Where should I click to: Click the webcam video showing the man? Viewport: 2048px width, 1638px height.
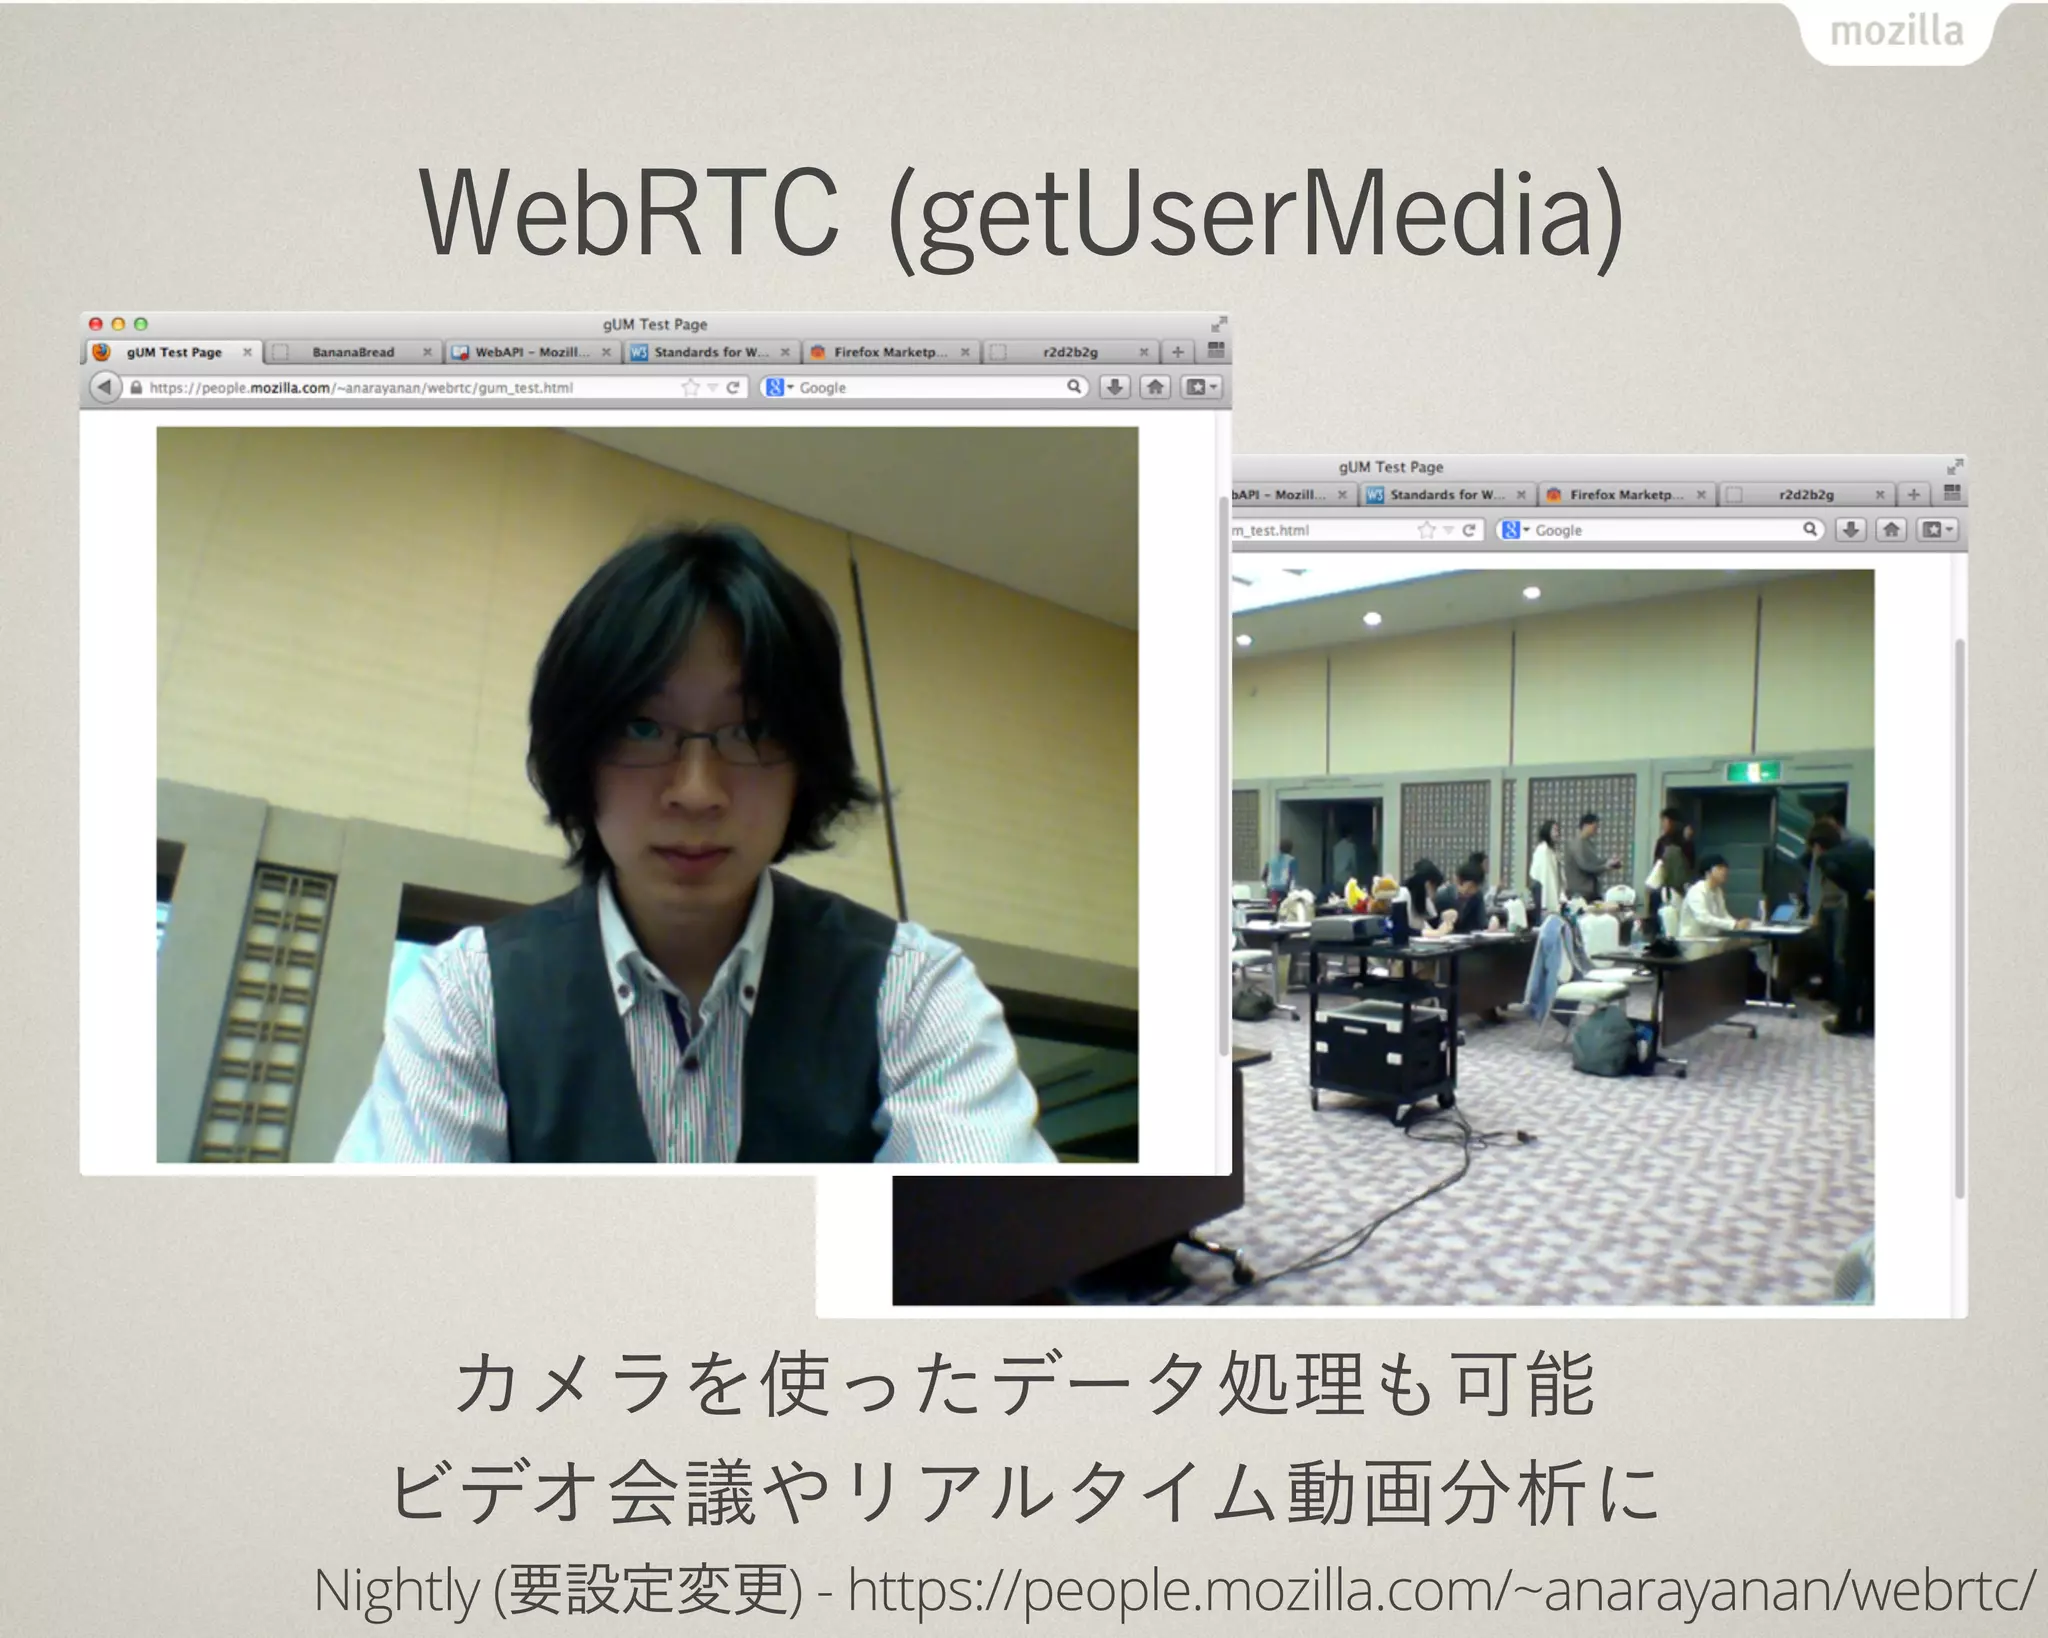pyautogui.click(x=647, y=794)
